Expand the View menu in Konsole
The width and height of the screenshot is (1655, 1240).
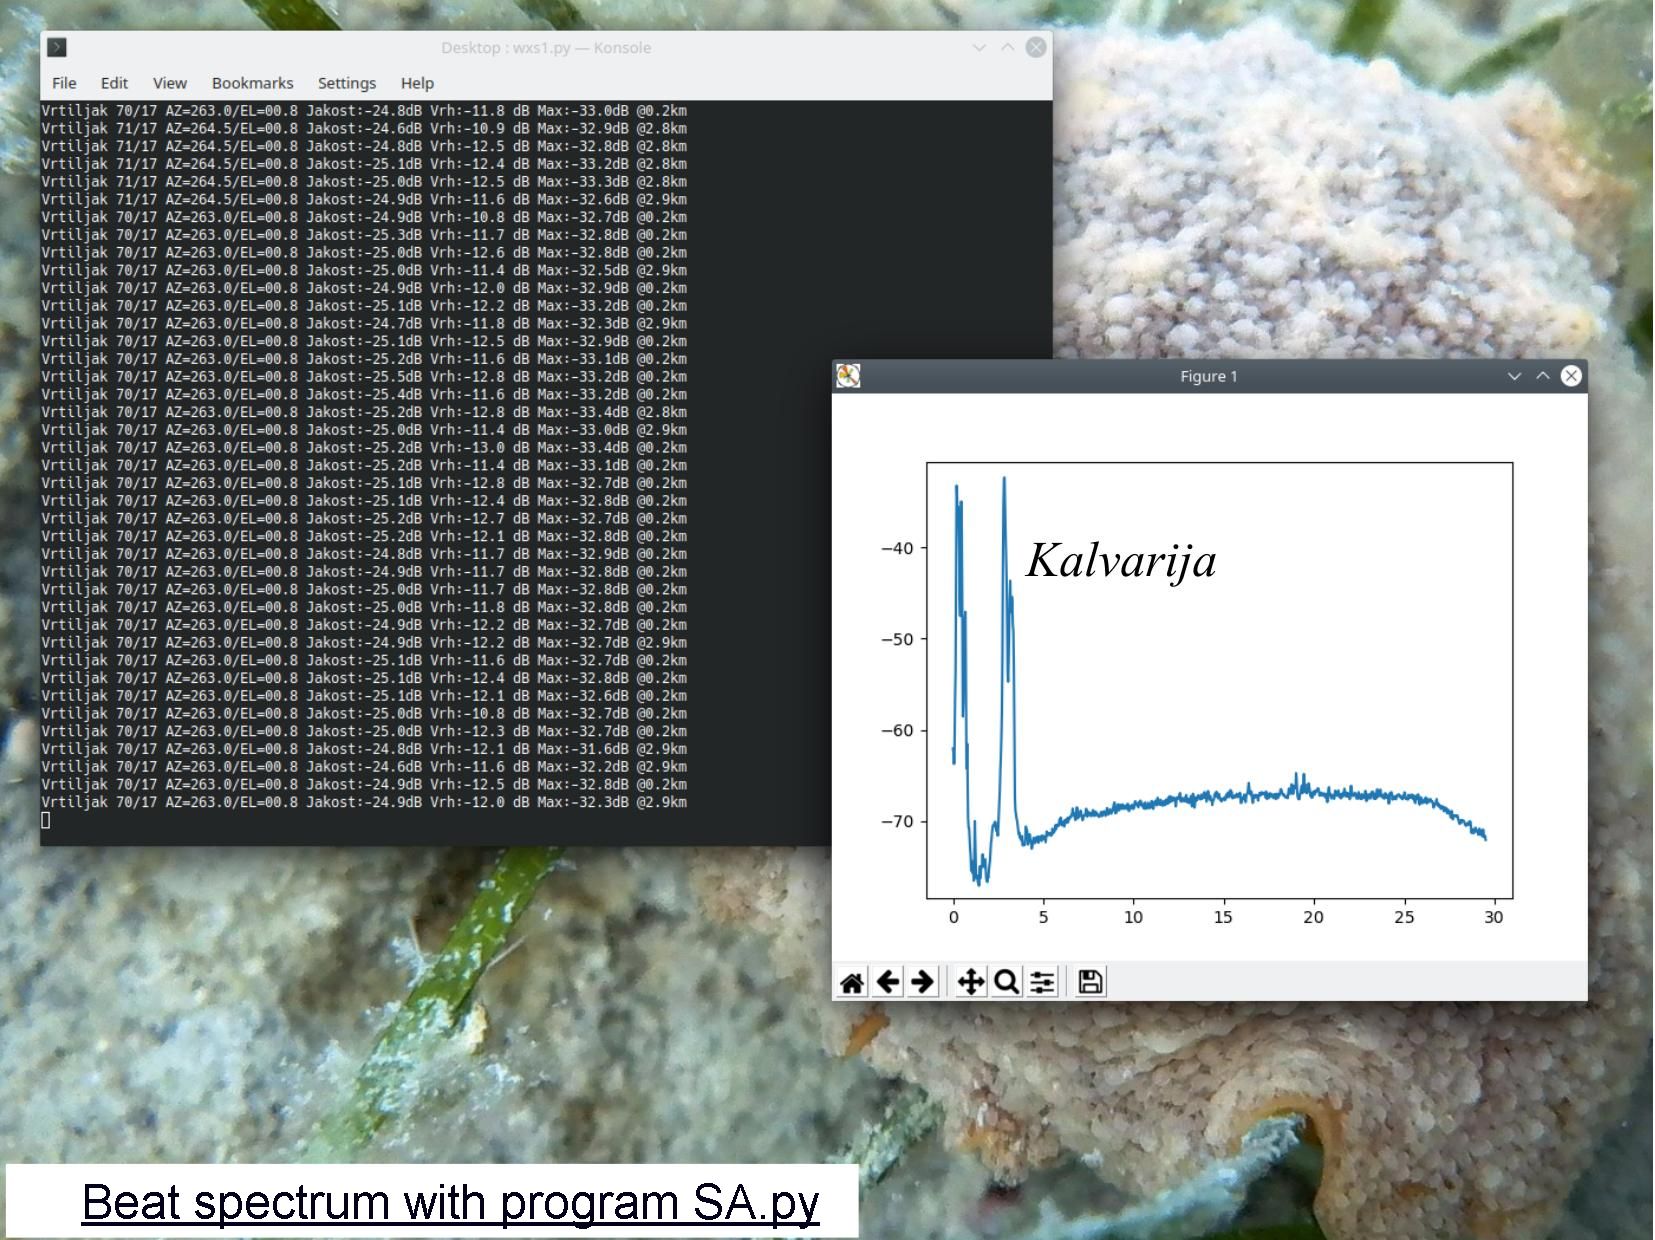pyautogui.click(x=169, y=83)
